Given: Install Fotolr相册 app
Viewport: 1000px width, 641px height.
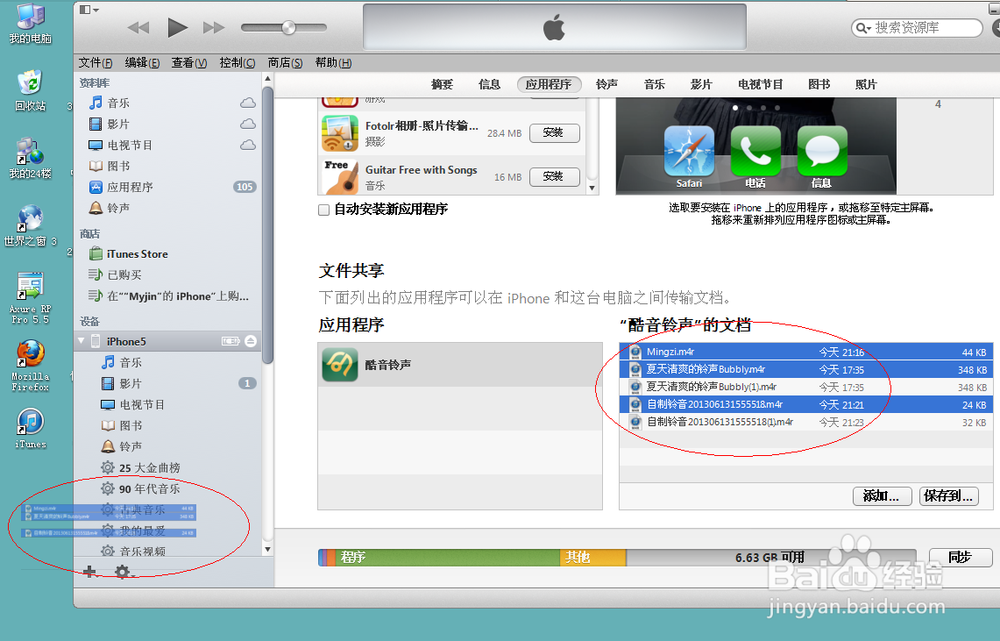Looking at the screenshot, I should click(x=554, y=133).
